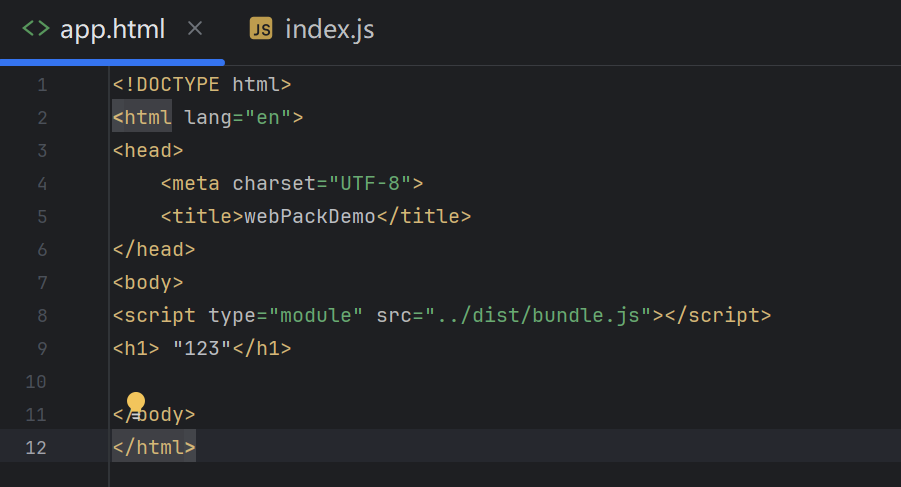This screenshot has height=487, width=901.
Task: Click line number 1 in the gutter
Action: tap(42, 85)
